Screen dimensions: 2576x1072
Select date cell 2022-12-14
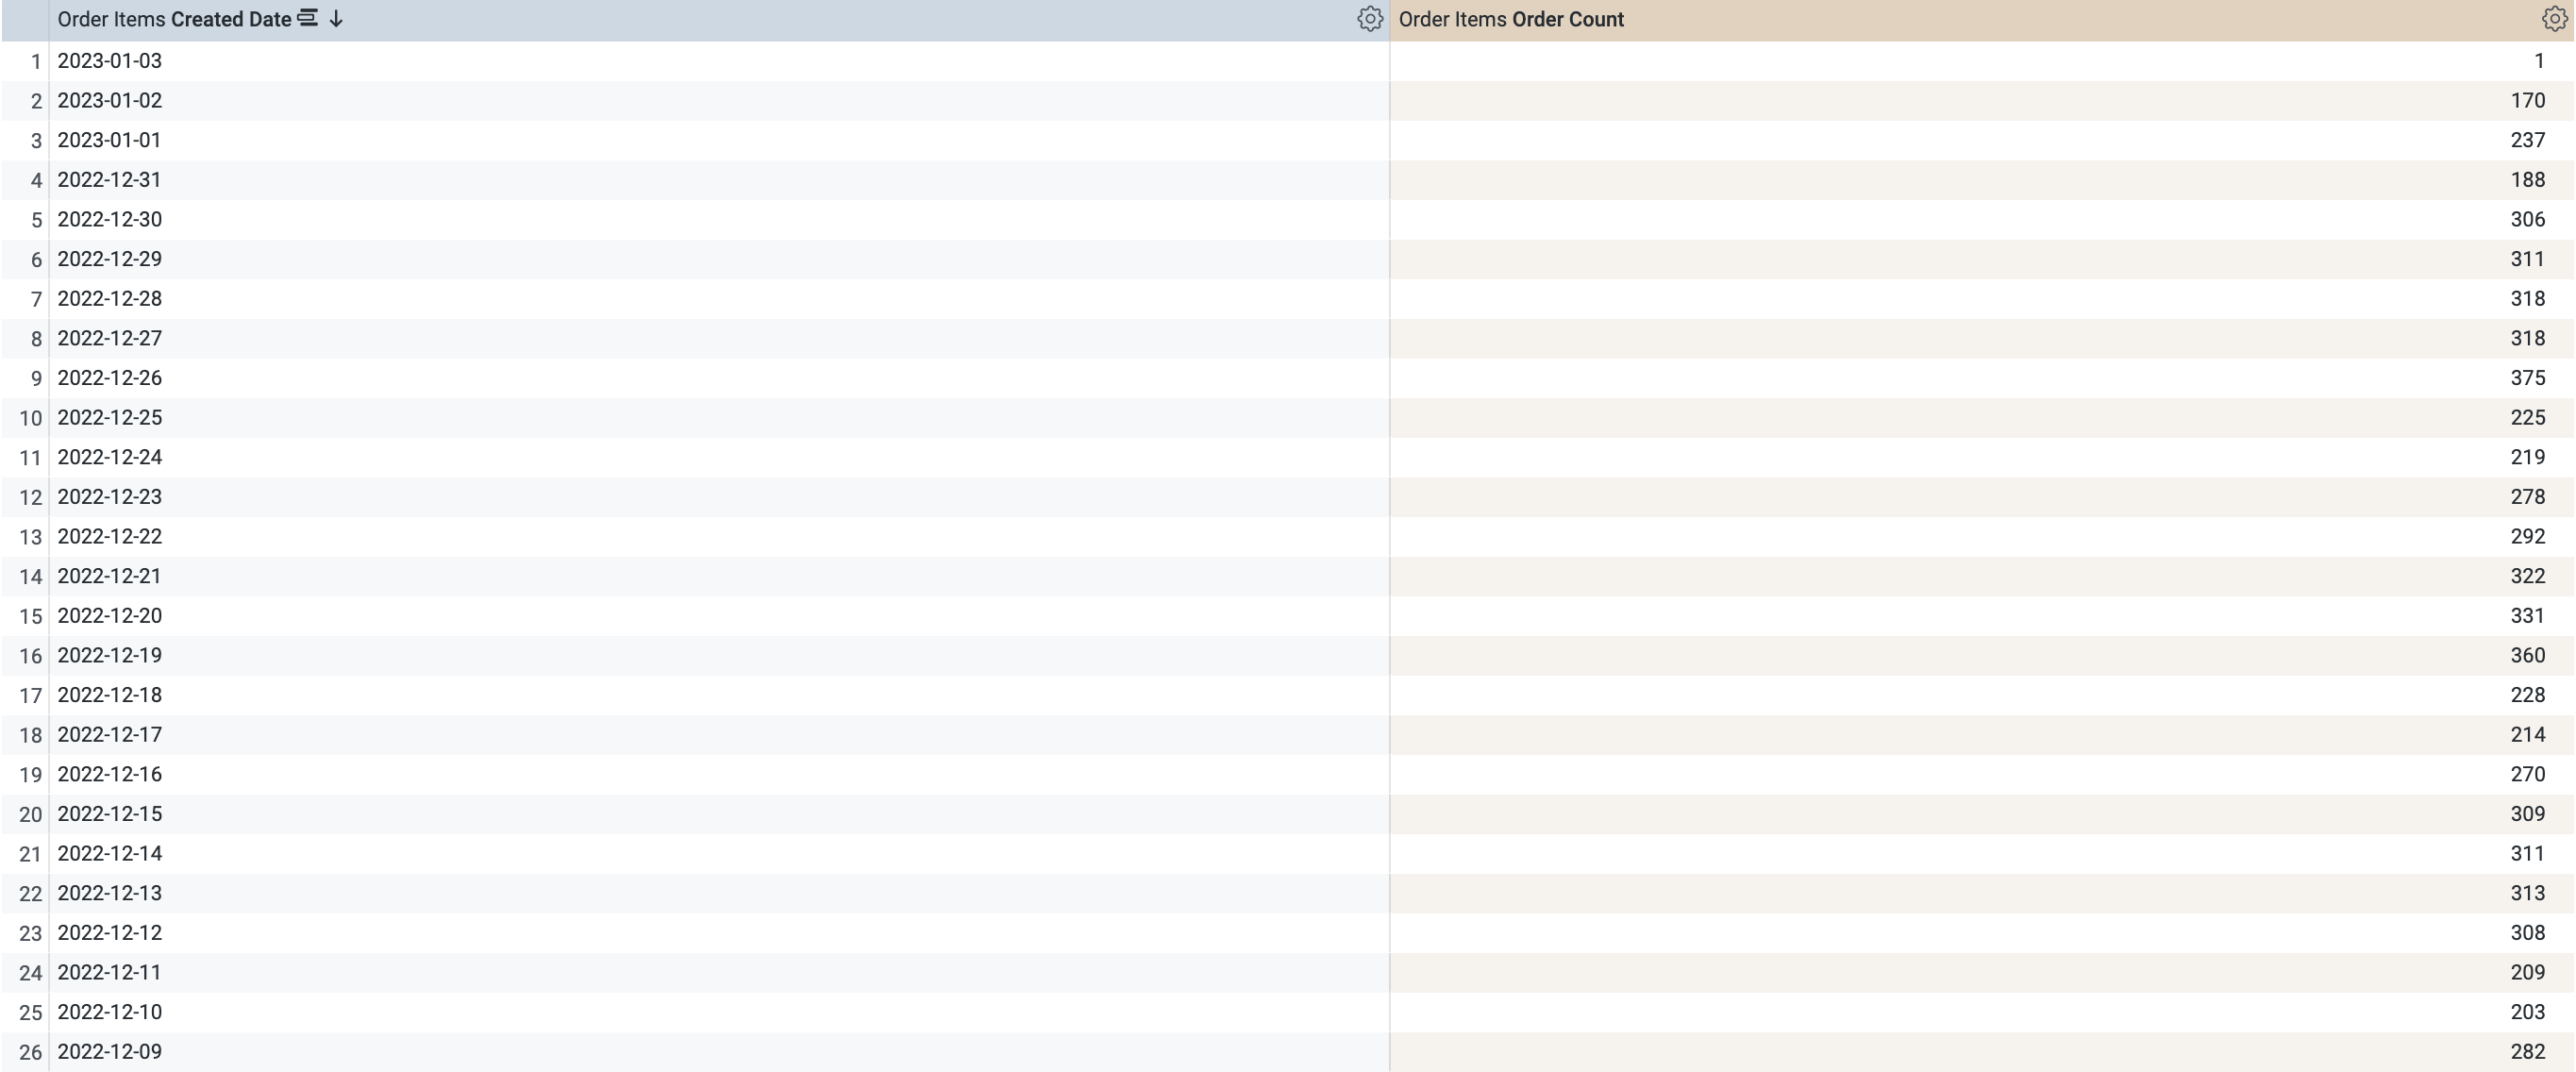(109, 854)
